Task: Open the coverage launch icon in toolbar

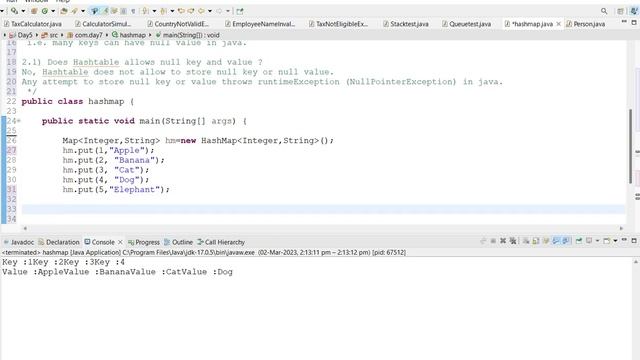Action: (14, 11)
